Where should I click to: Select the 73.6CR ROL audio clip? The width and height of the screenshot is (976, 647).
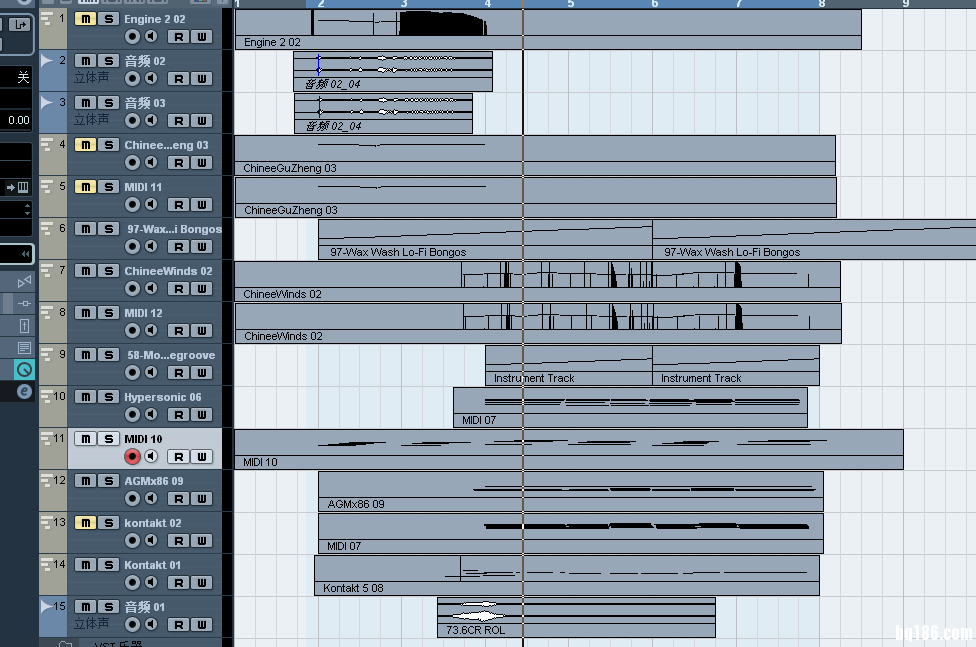pos(575,617)
